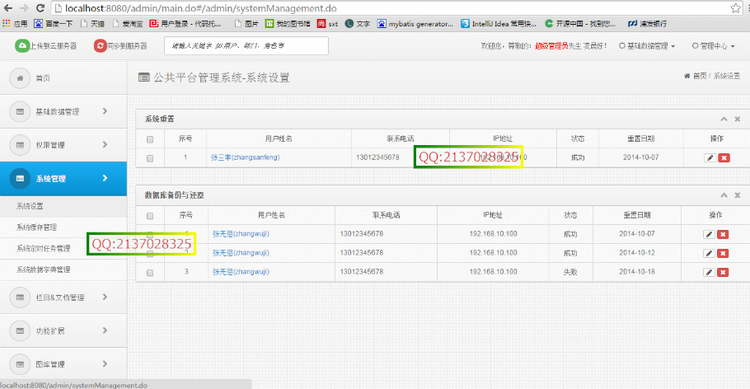Toggle select-all checkbox in 数据库备份与还原 table header

[x=150, y=216]
